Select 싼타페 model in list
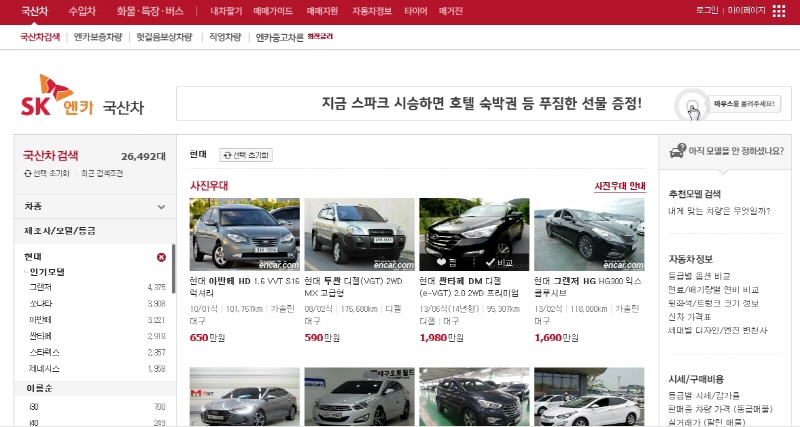The image size is (800, 427). (41, 336)
